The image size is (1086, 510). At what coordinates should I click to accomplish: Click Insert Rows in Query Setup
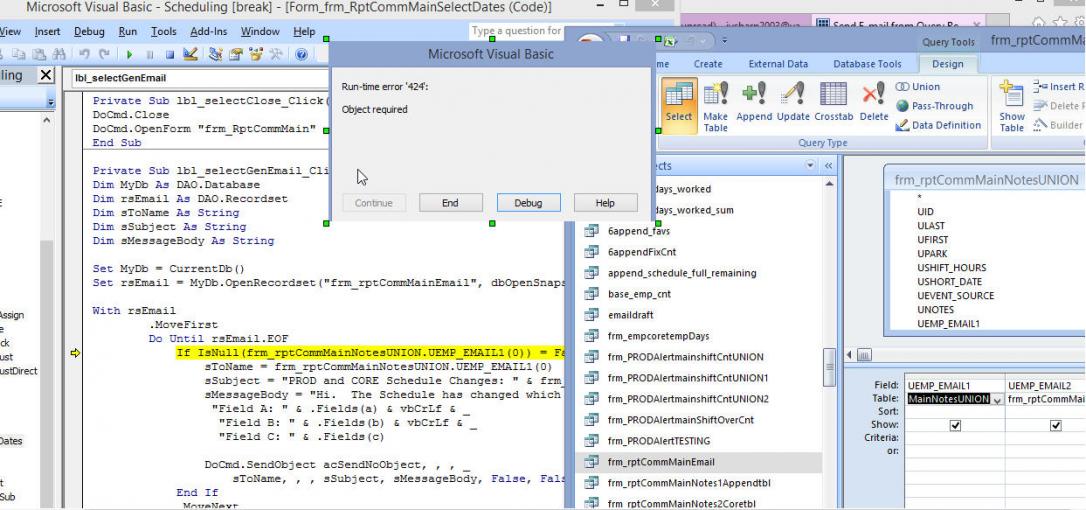(1058, 87)
